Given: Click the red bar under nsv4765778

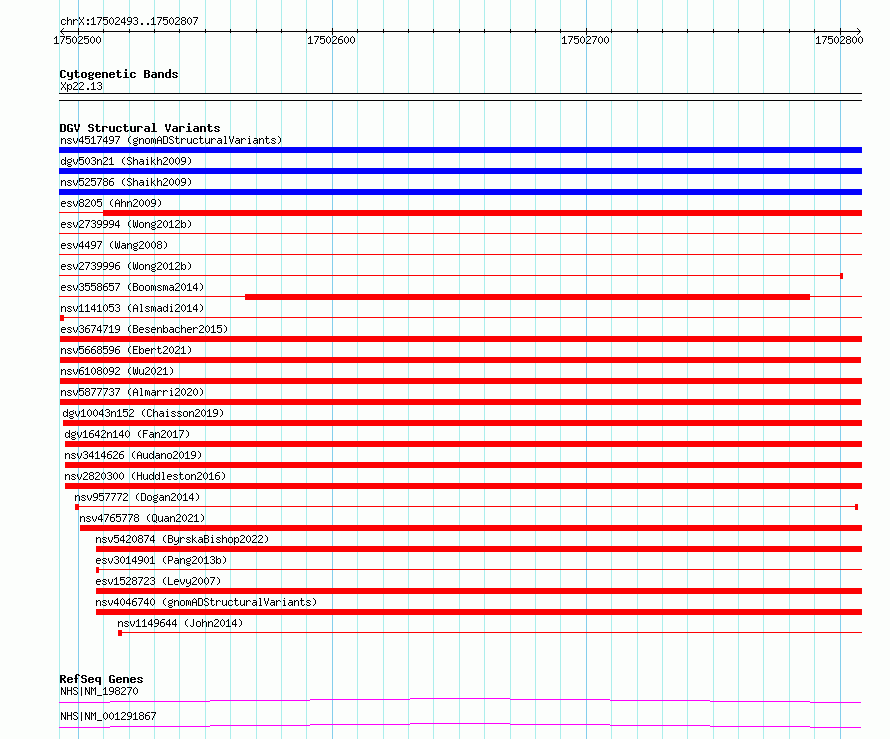Looking at the screenshot, I should pos(471,528).
